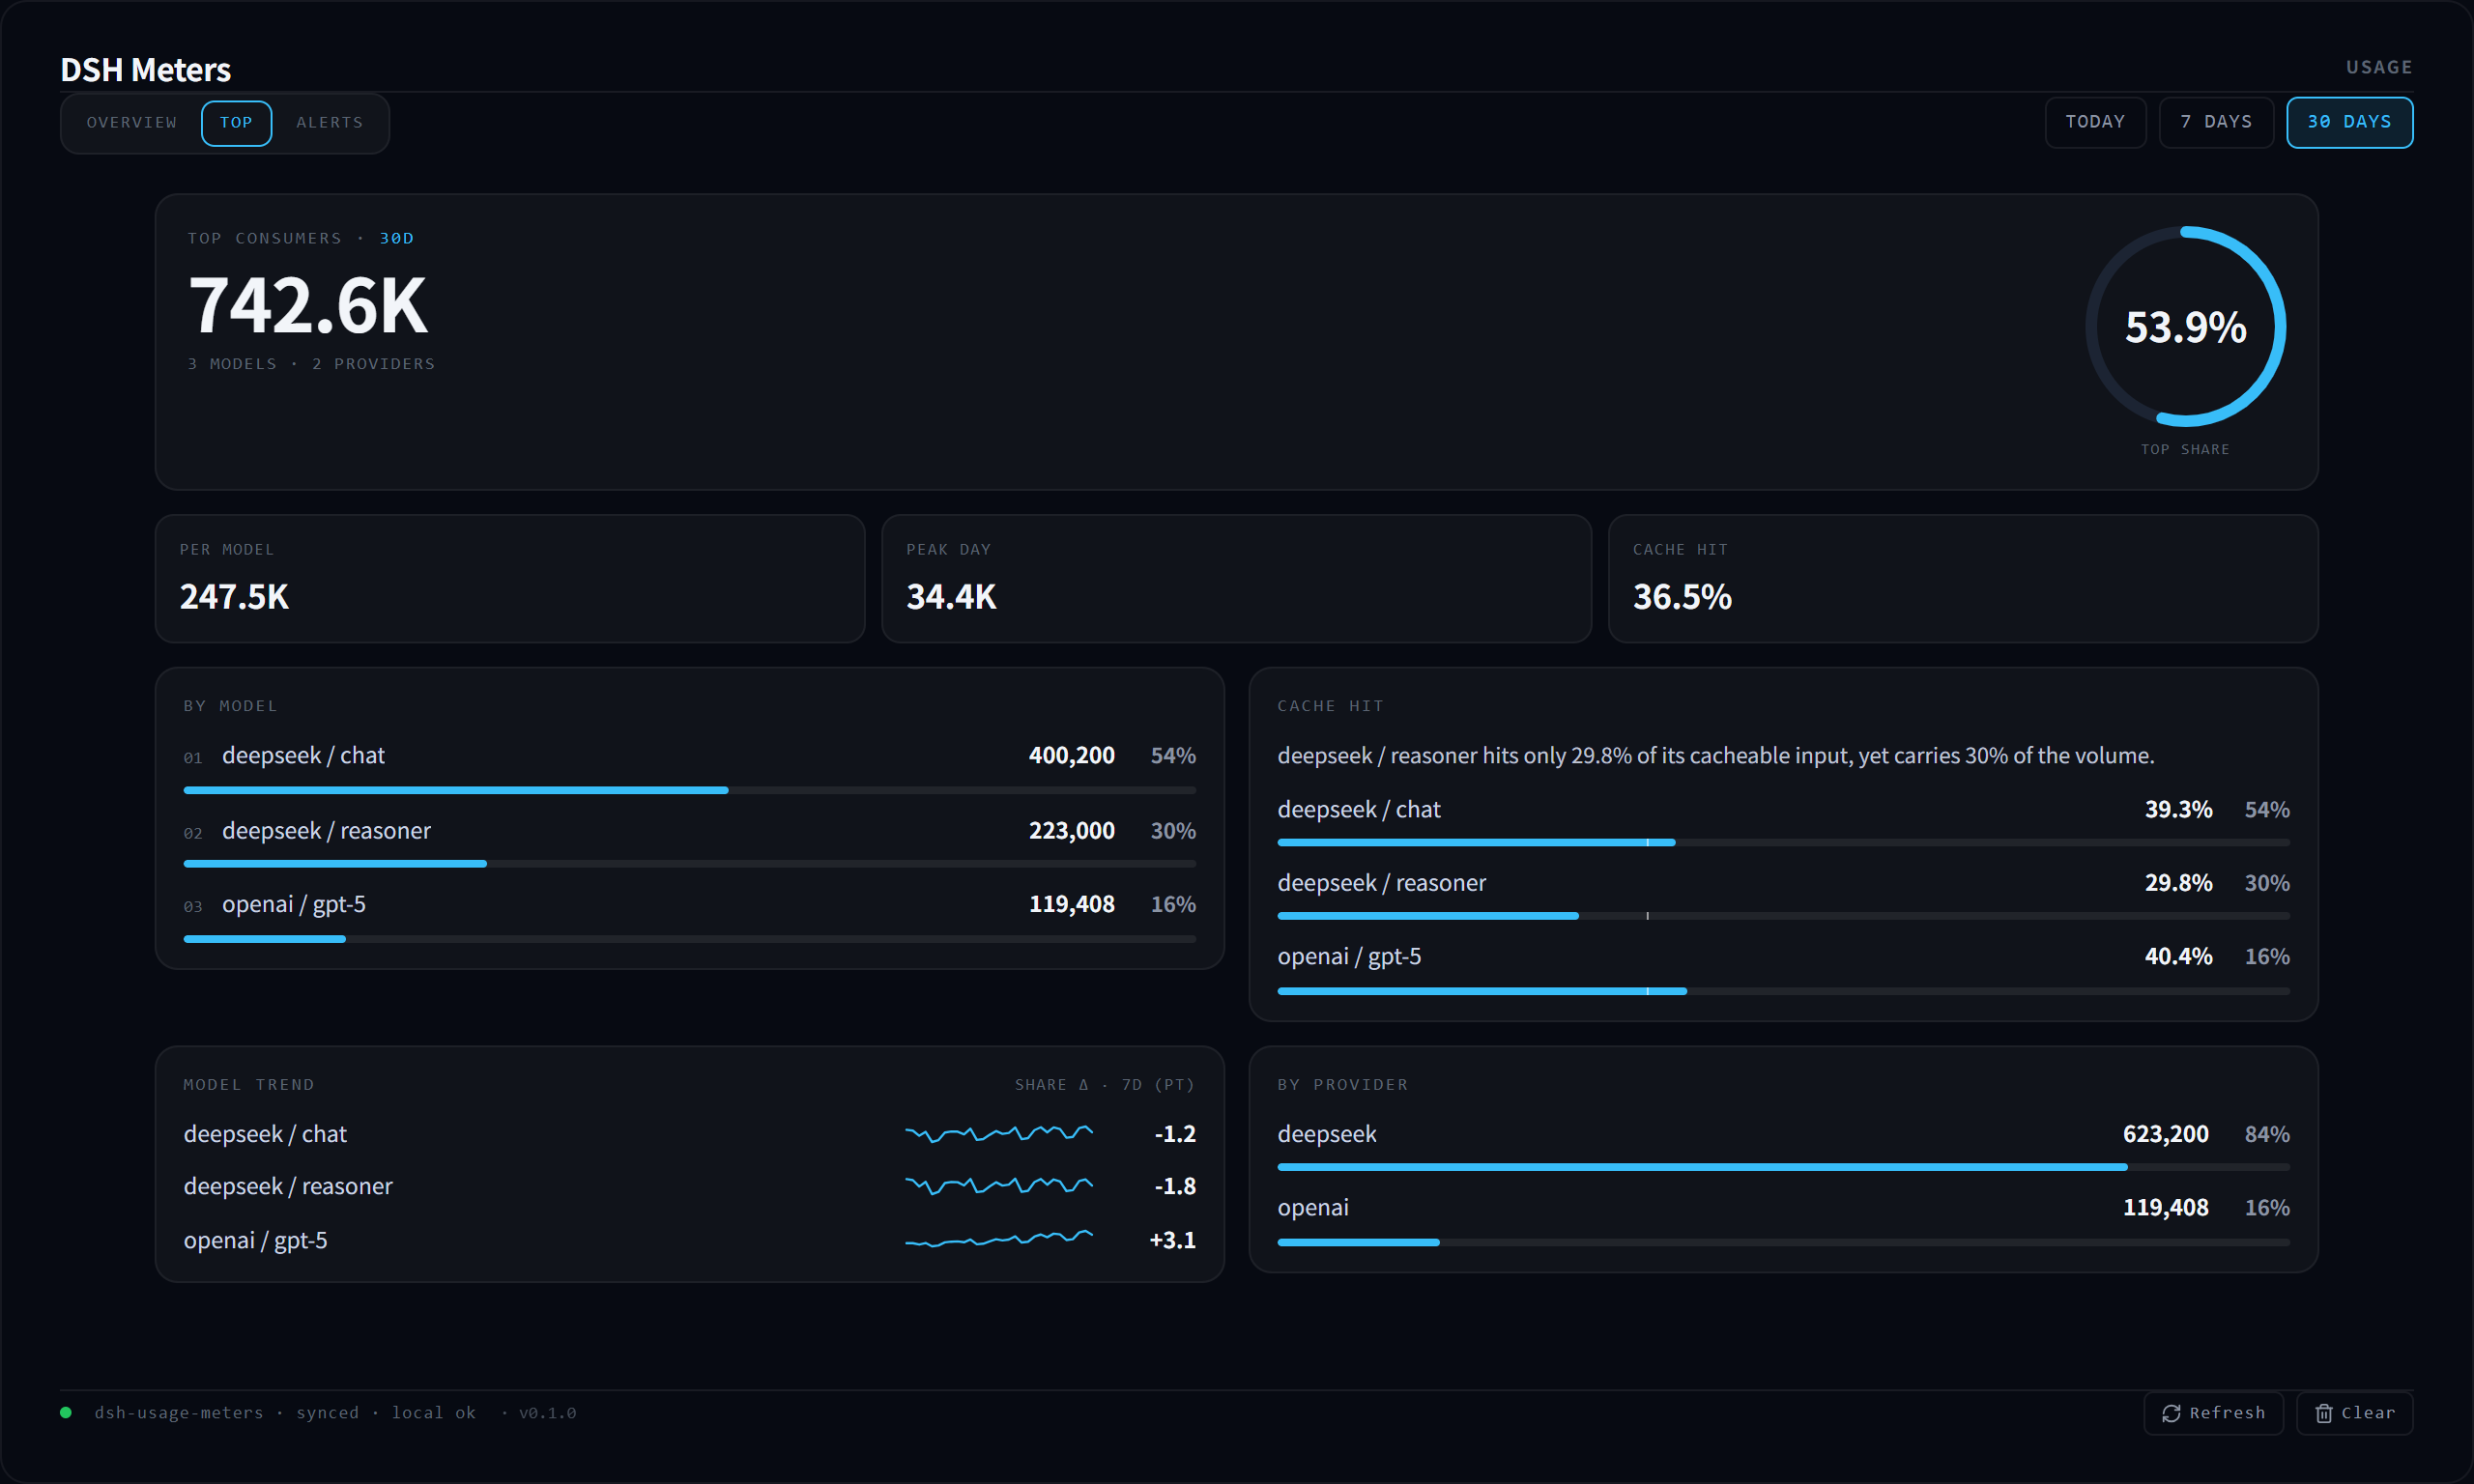The width and height of the screenshot is (2474, 1484).
Task: Click the DSH Meters title
Action: pos(146,70)
